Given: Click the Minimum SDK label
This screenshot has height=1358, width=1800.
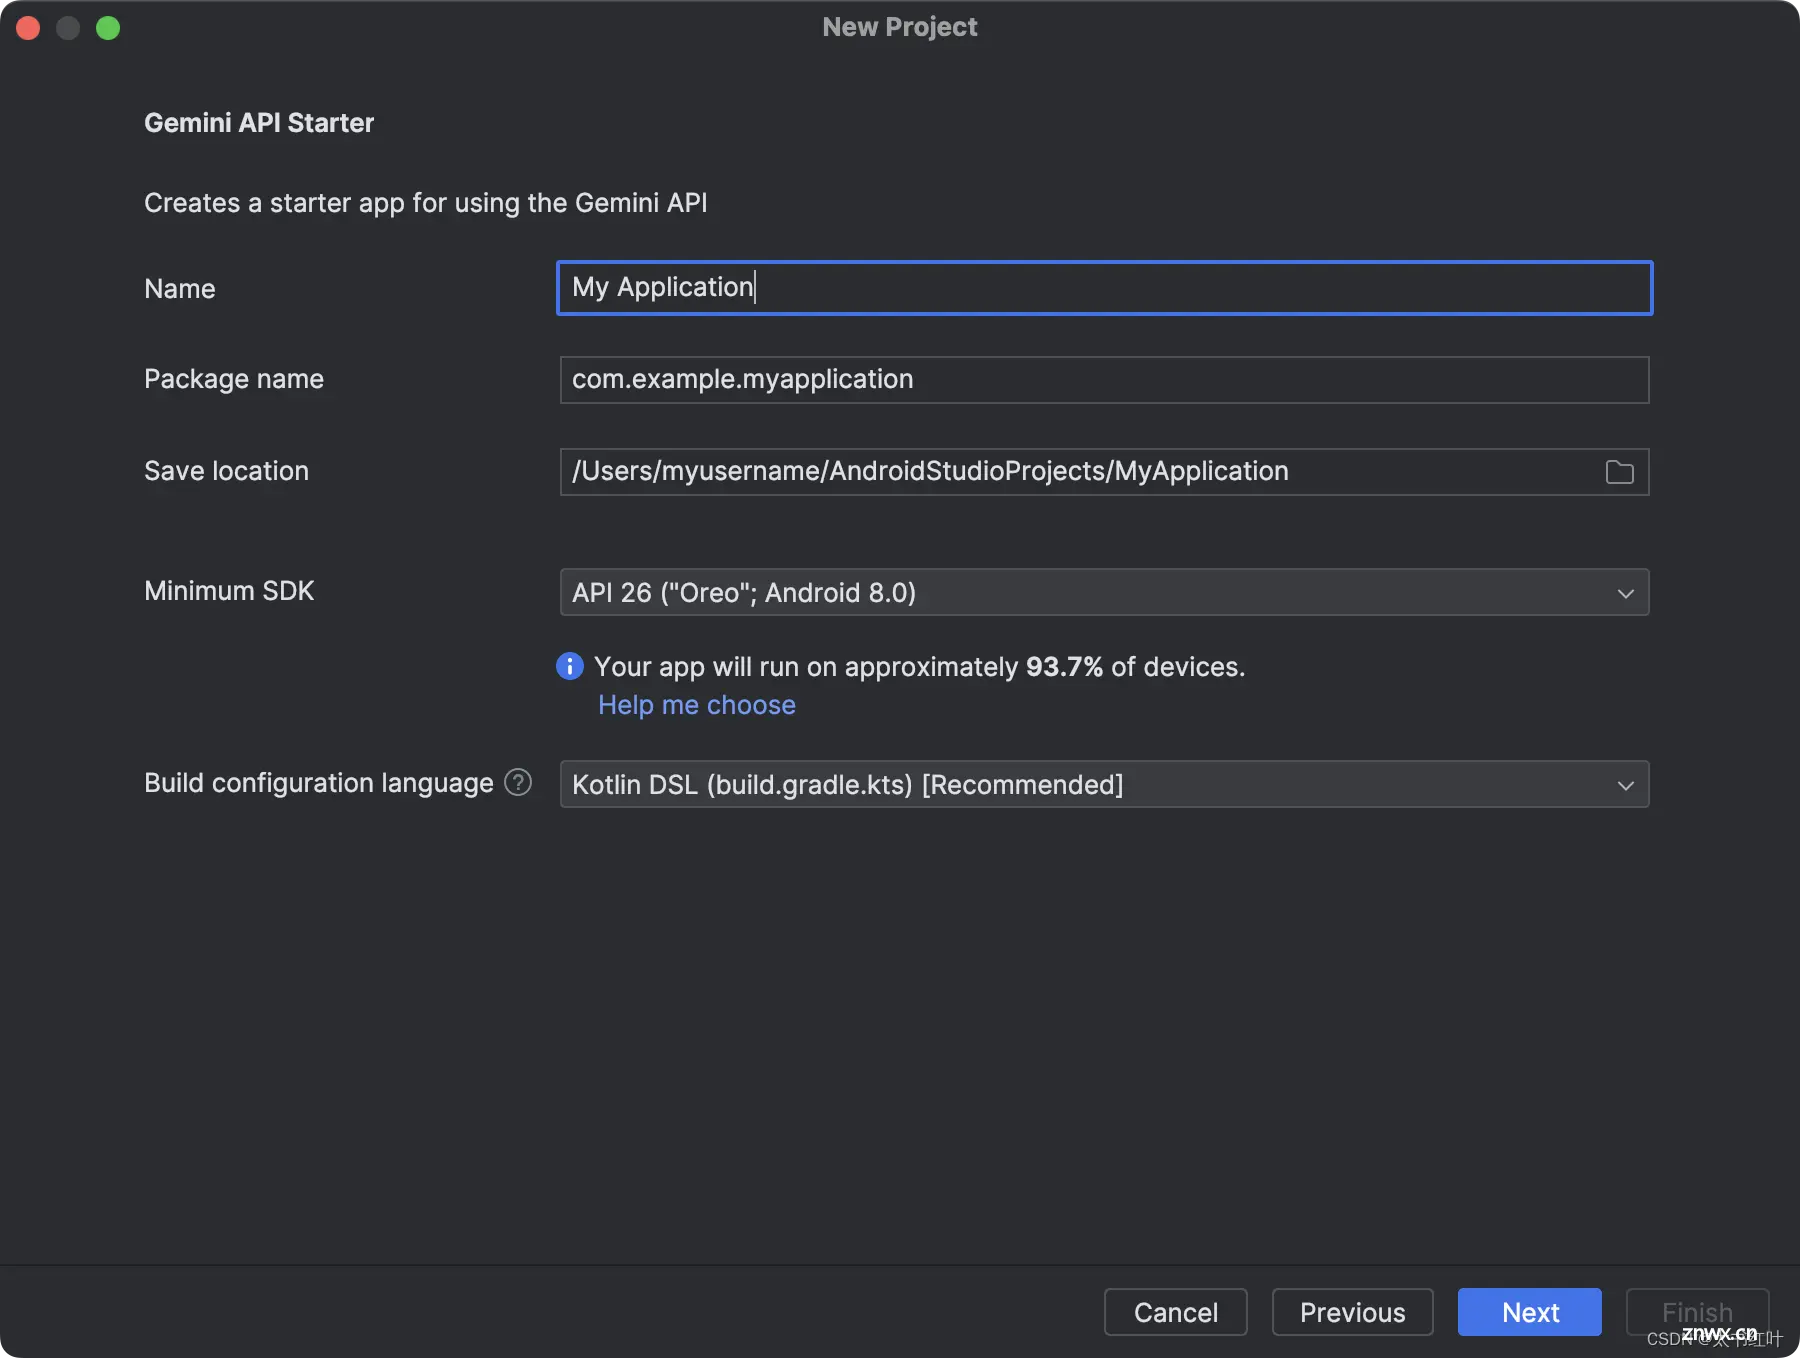Looking at the screenshot, I should (229, 591).
